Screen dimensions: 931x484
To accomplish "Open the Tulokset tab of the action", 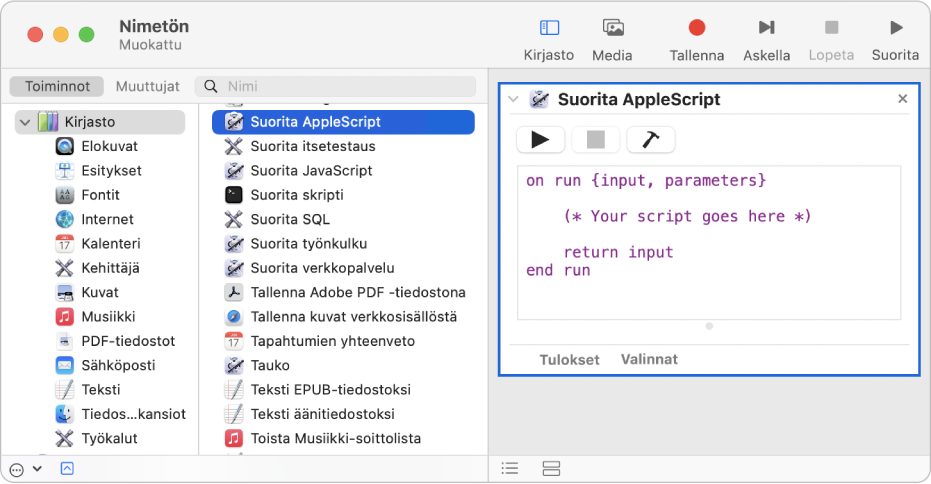I will (x=569, y=359).
